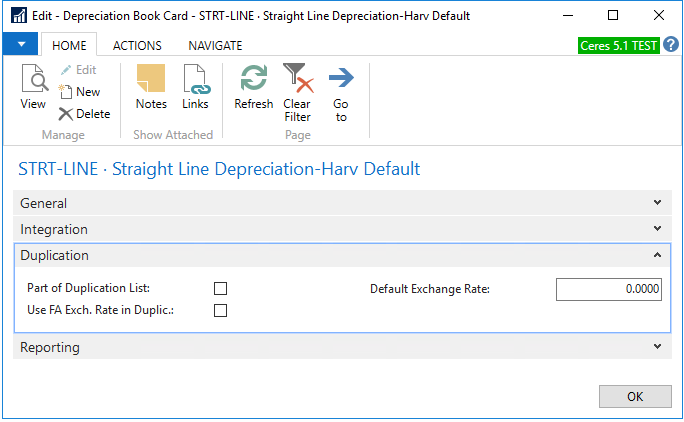Image resolution: width=684 pixels, height=422 pixels.
Task: Expand the Integration section
Action: tap(657, 229)
